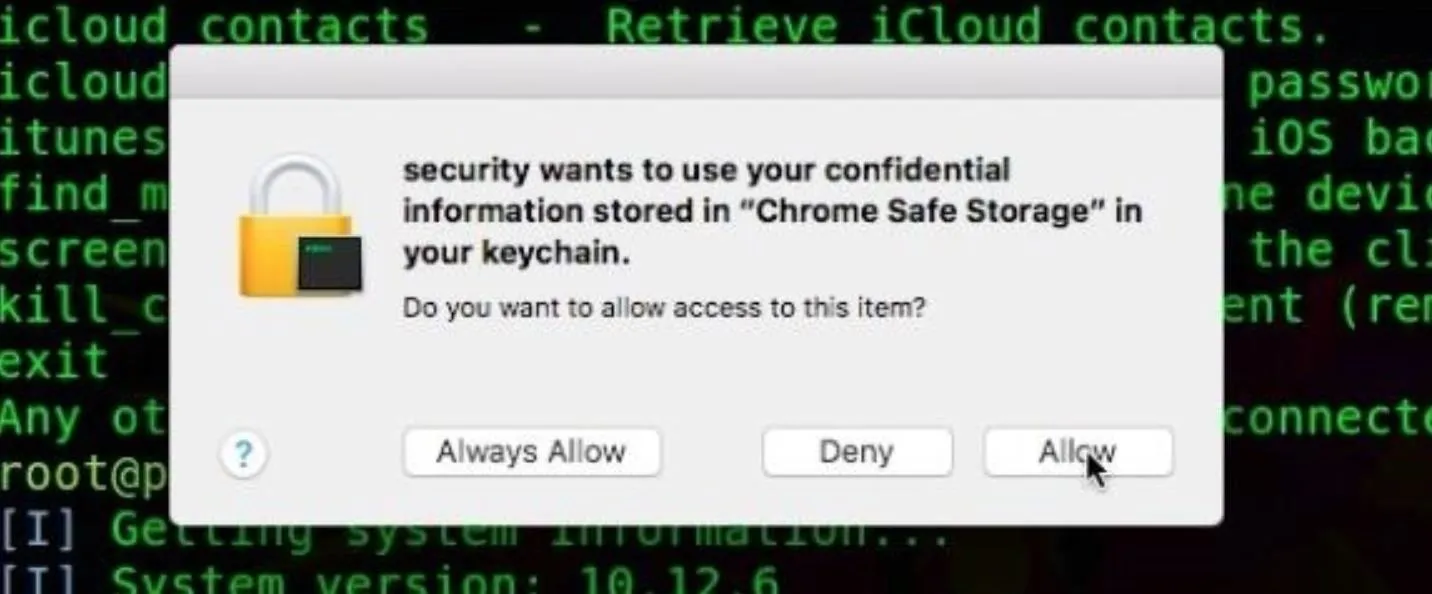Click the "icloud contacts" command text

(213, 25)
